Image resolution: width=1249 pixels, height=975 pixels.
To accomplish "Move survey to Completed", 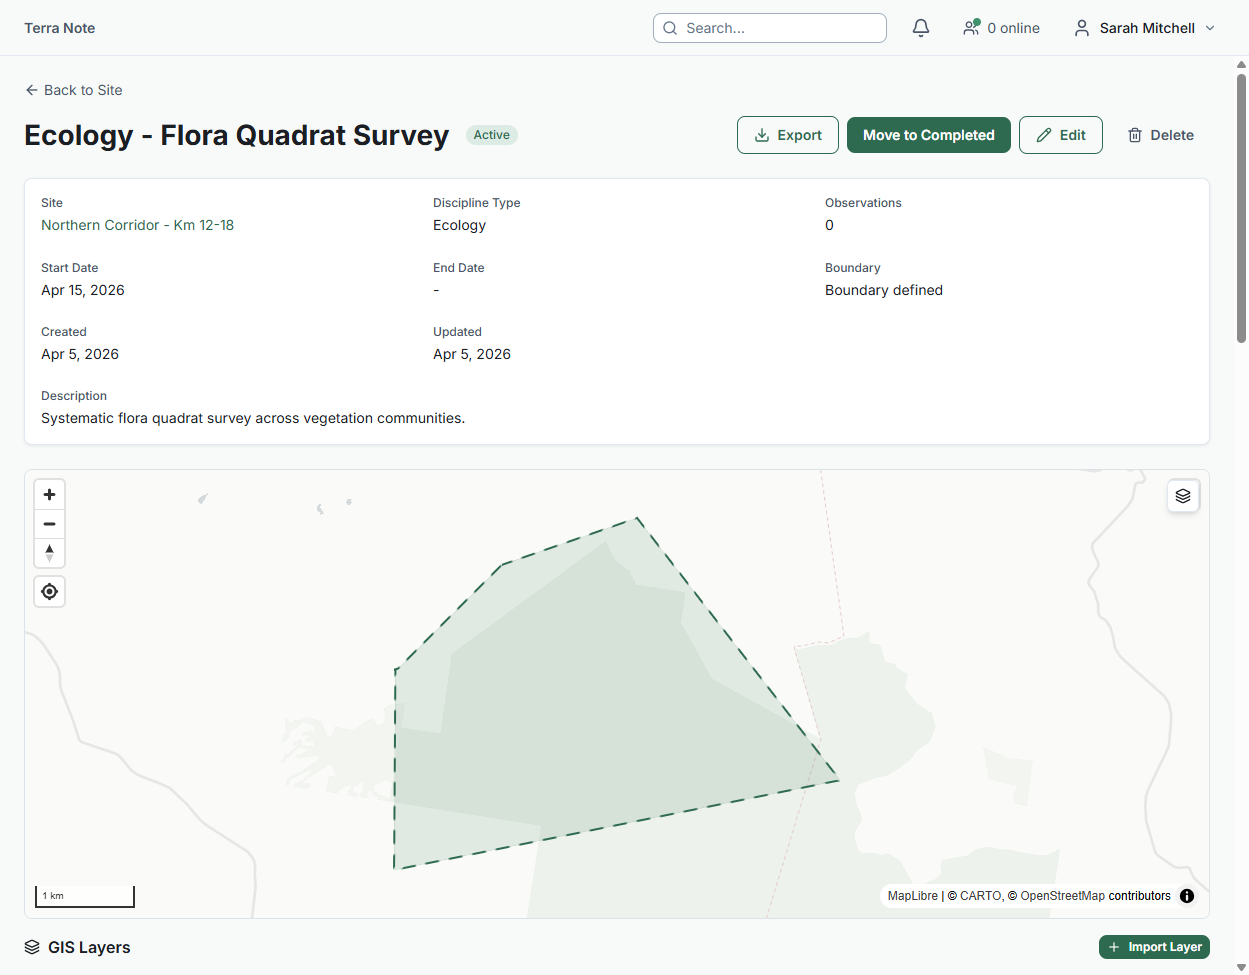I will 928,135.
